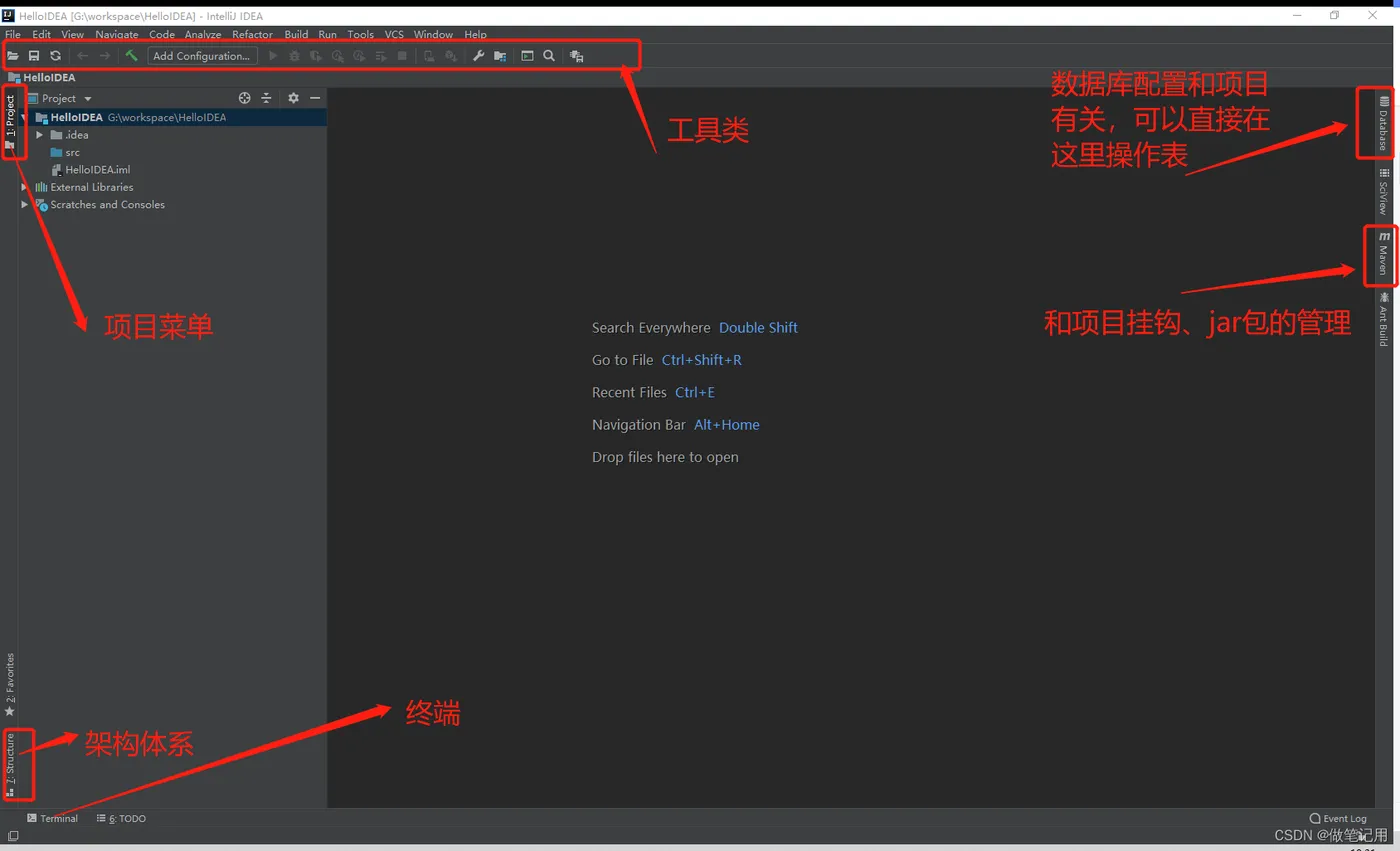Screen dimensions: 1400x851
Task: Build project with green hammer icon
Action: coord(131,56)
